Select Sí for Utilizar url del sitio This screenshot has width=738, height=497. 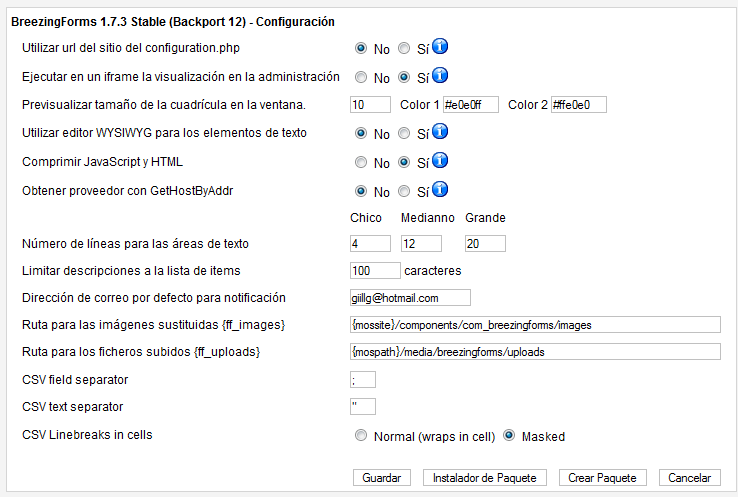click(404, 48)
